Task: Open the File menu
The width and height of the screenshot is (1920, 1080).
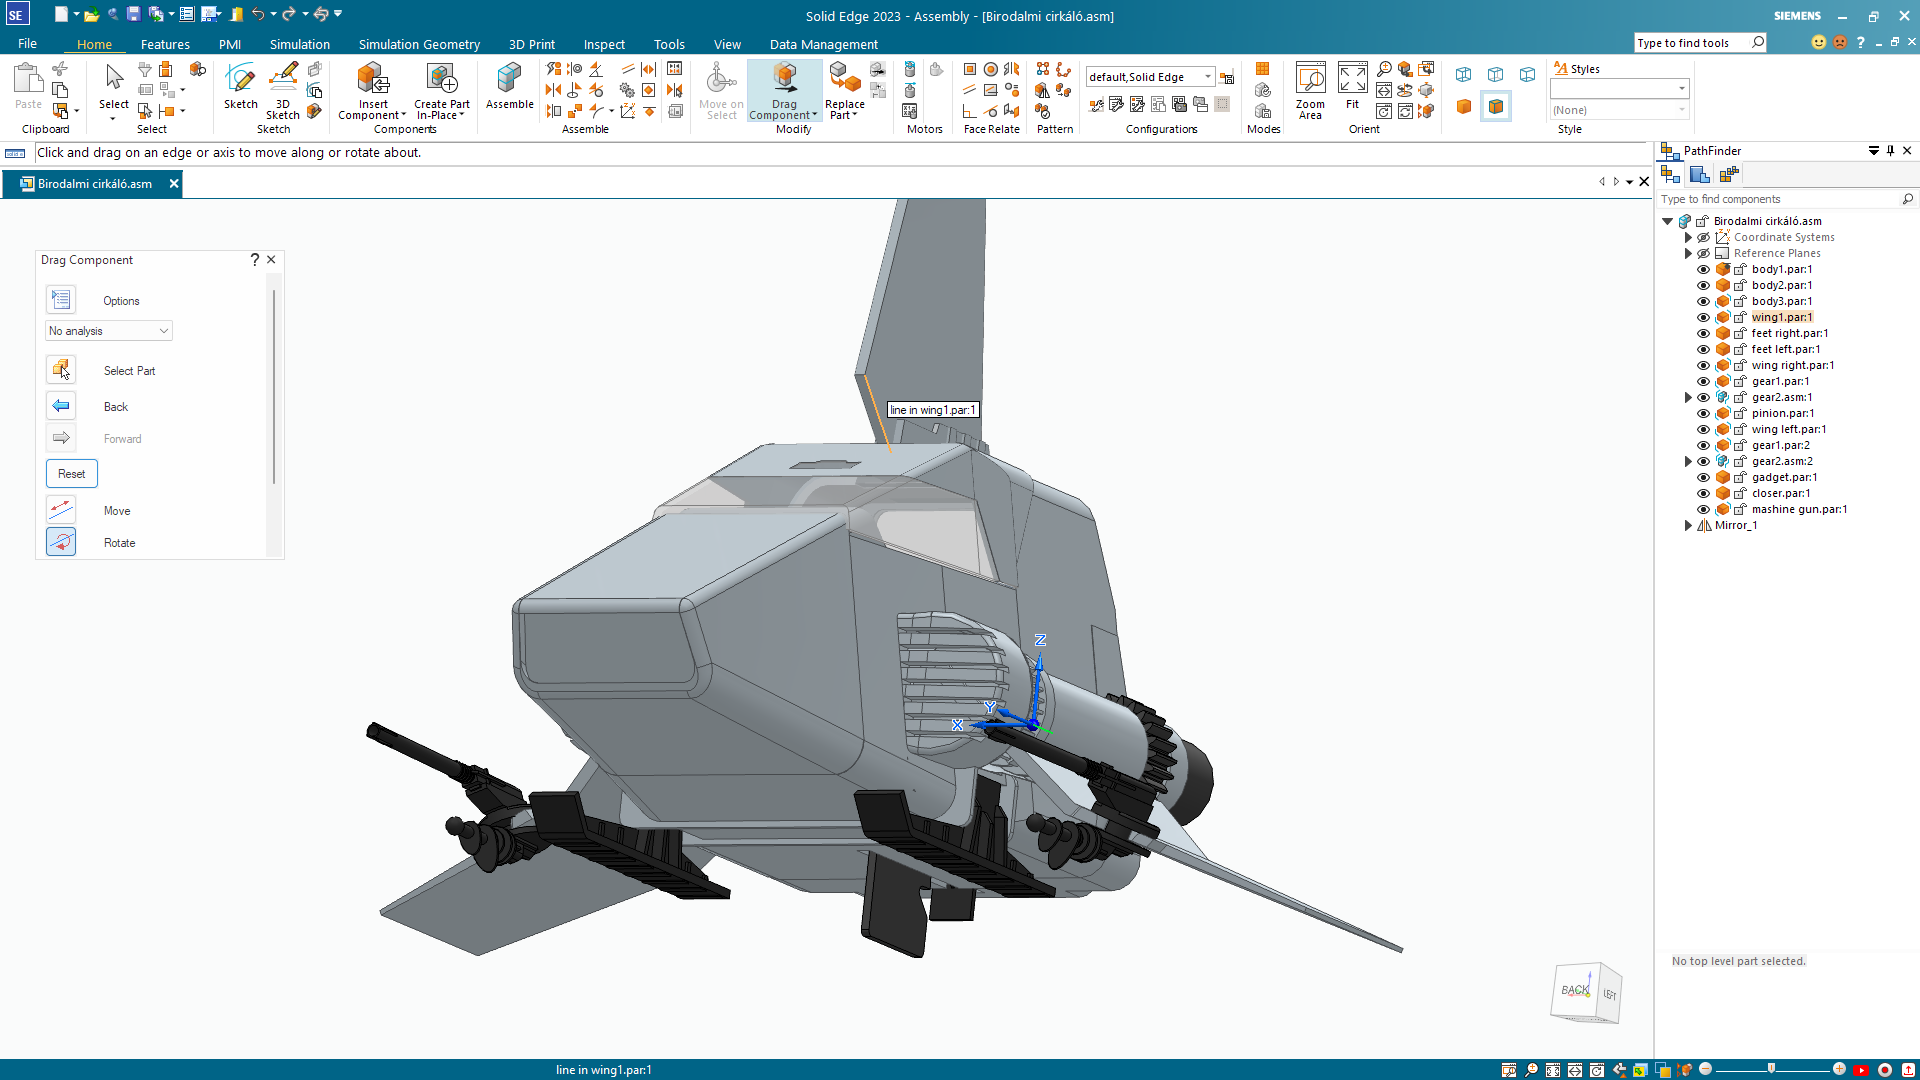Action: coord(27,44)
